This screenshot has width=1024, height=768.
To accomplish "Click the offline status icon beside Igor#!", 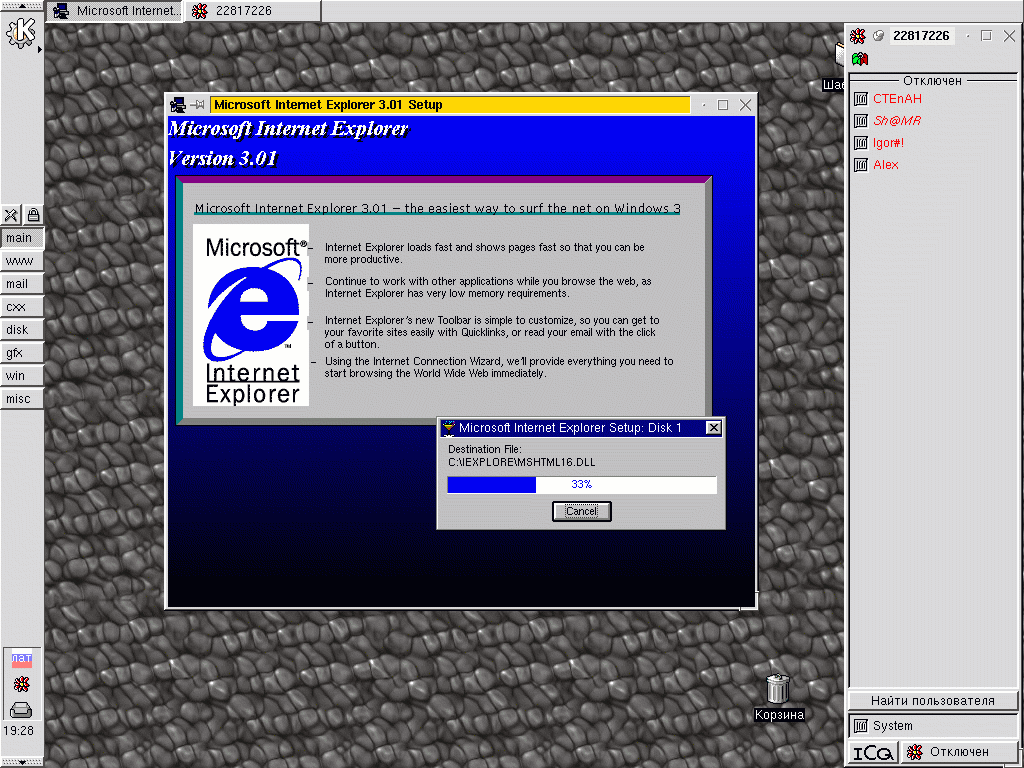I will [861, 143].
